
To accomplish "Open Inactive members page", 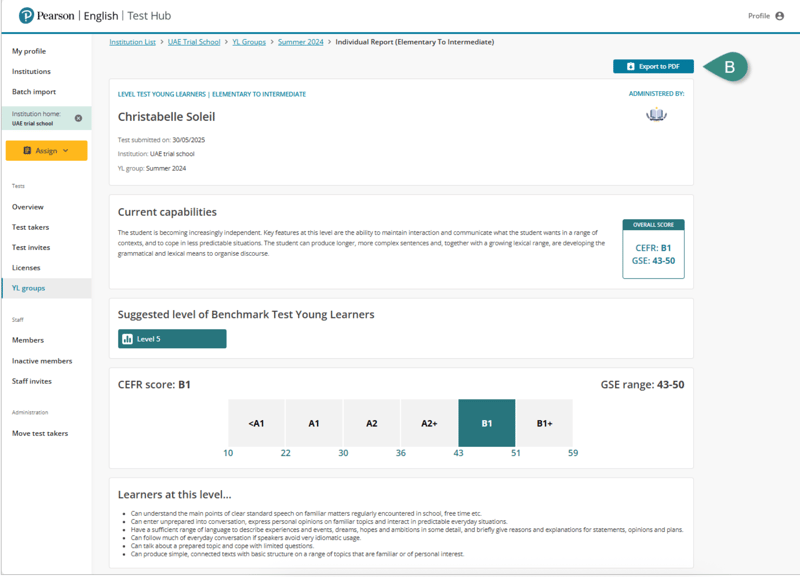I will 42,361.
